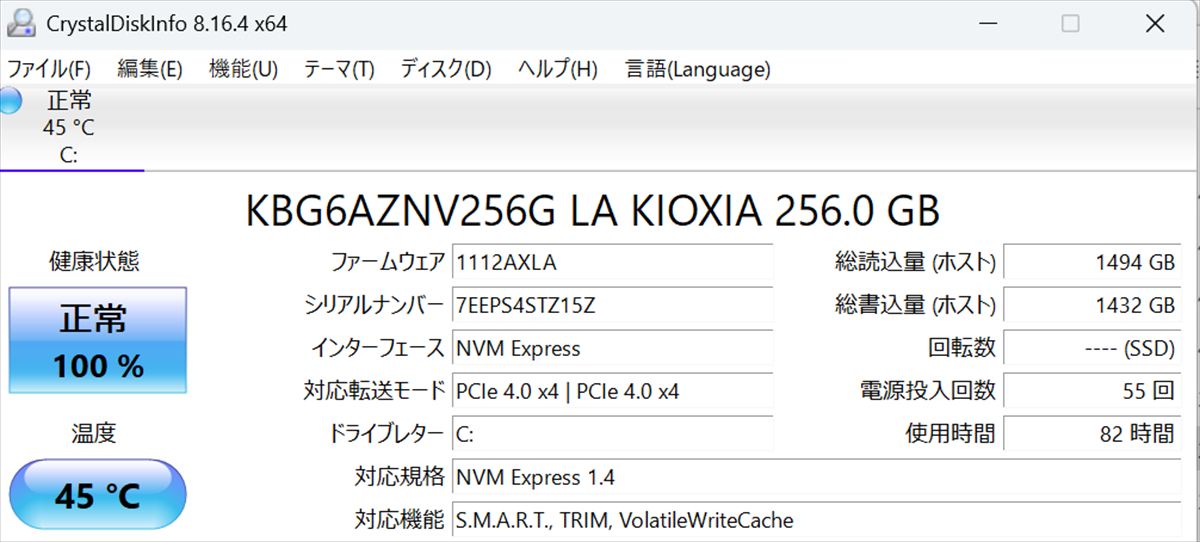Click the power on hours value 82 時間

(1092, 434)
